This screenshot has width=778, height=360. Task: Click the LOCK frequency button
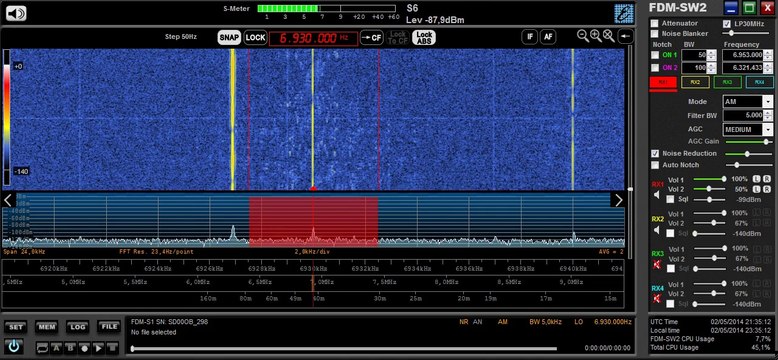(256, 37)
